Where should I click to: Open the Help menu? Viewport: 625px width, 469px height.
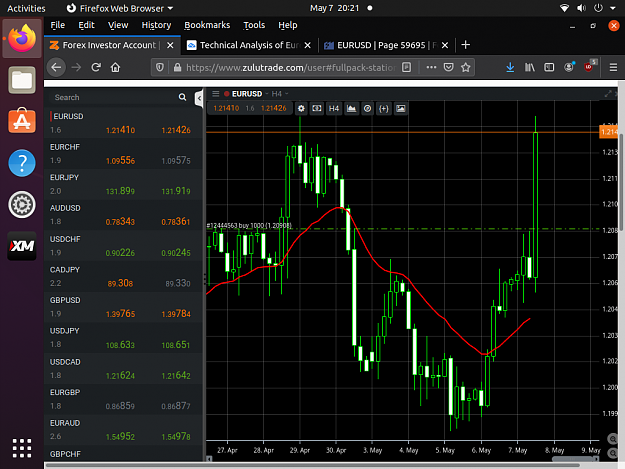[288, 25]
